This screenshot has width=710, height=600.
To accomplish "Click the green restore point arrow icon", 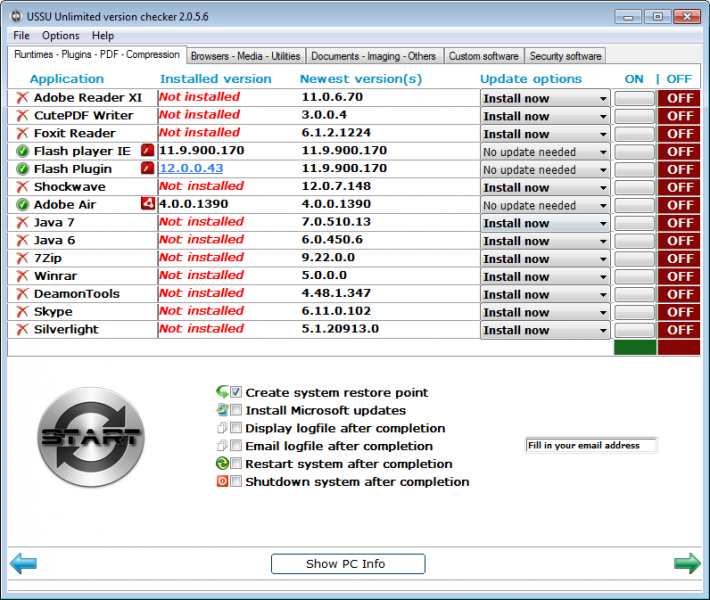I will (222, 392).
